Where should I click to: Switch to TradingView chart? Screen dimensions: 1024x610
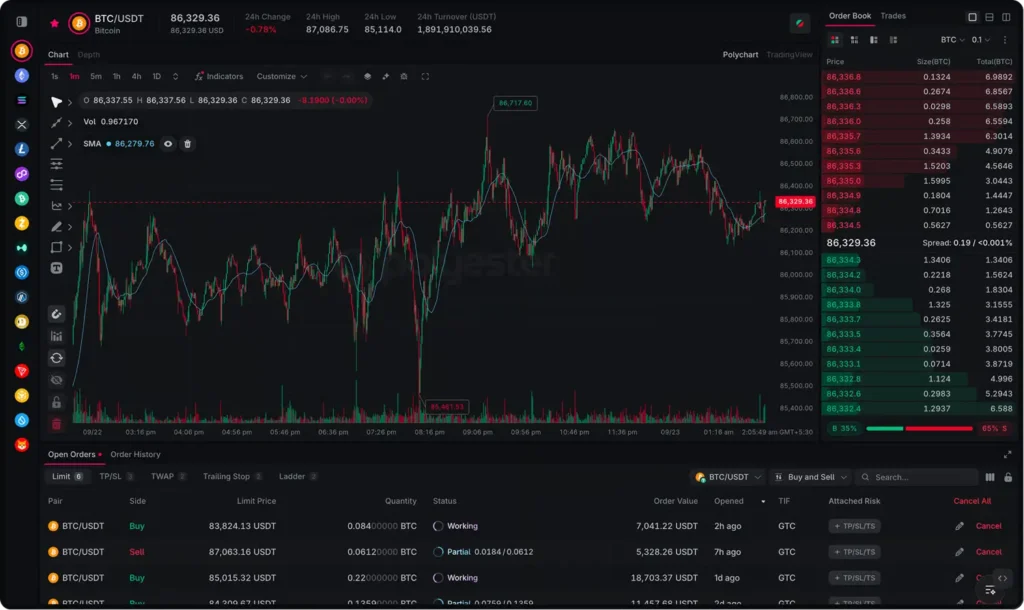point(789,55)
